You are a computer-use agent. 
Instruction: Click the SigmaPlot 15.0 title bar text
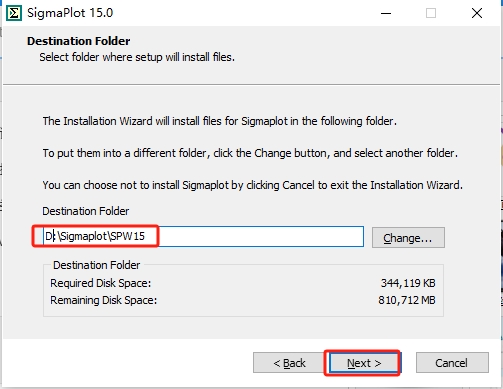coord(70,13)
